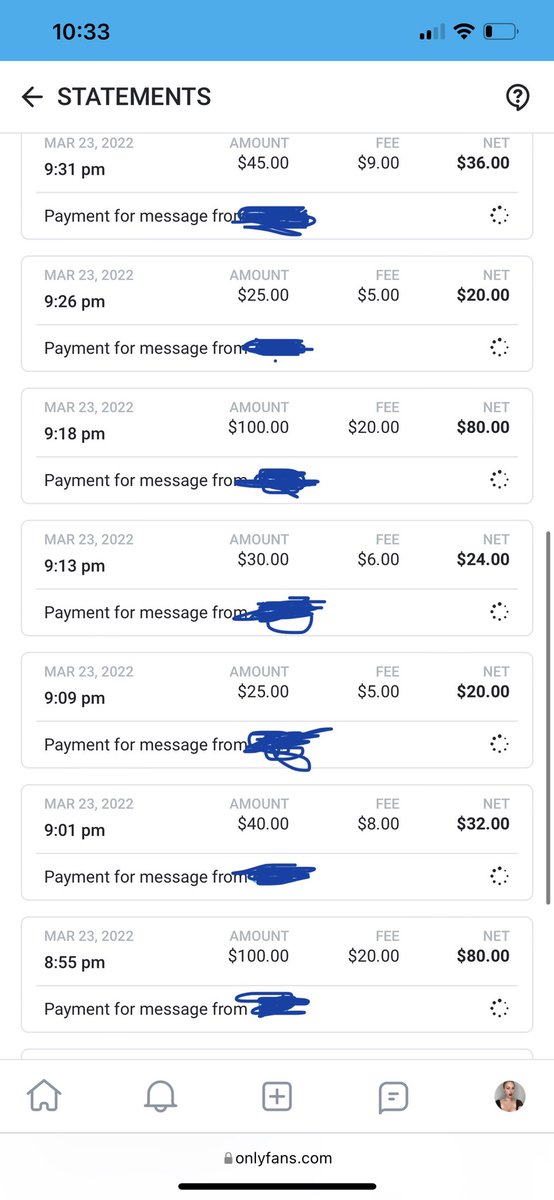
Task: Tap the pending status icon for 9:09 pm payment
Action: (x=499, y=744)
